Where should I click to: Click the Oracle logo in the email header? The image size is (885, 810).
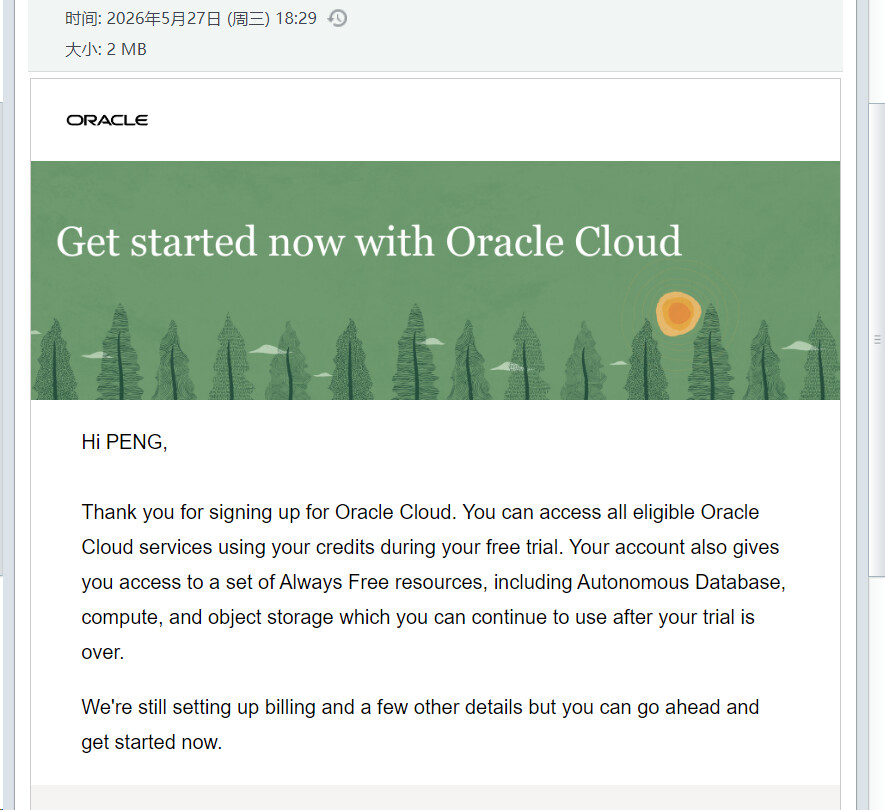[x=107, y=120]
